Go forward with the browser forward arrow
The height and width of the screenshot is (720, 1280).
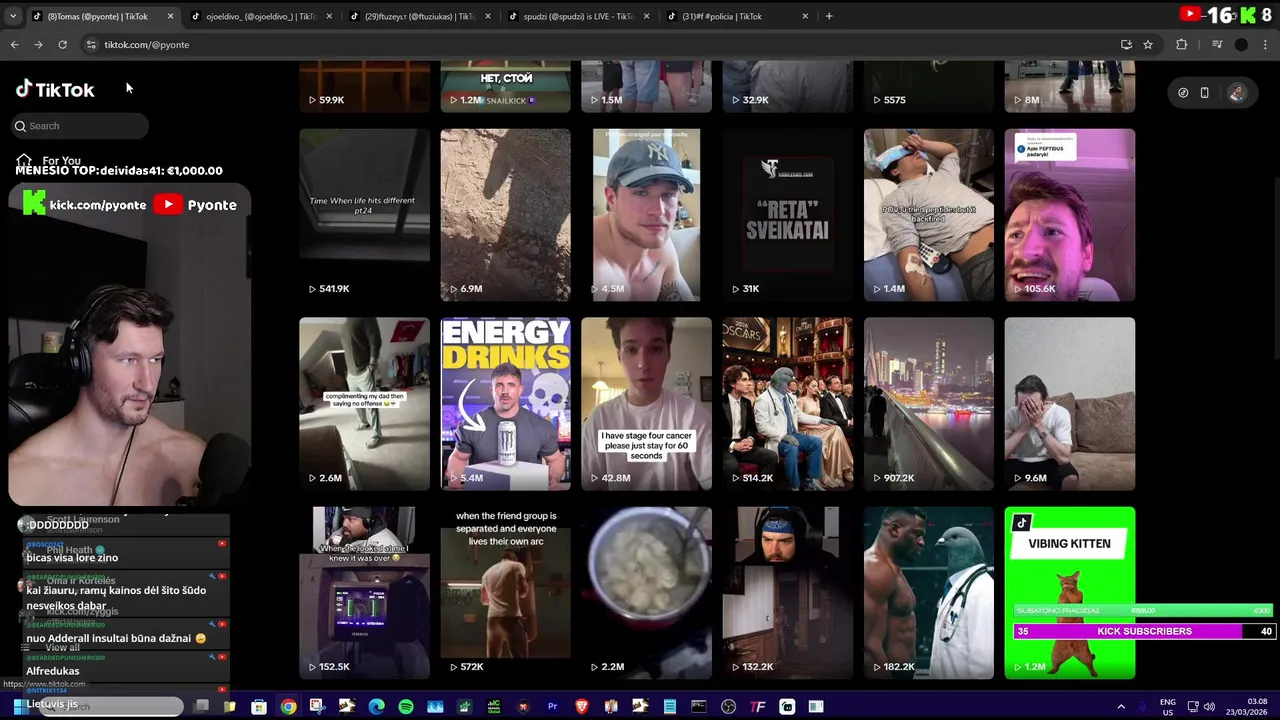38,44
